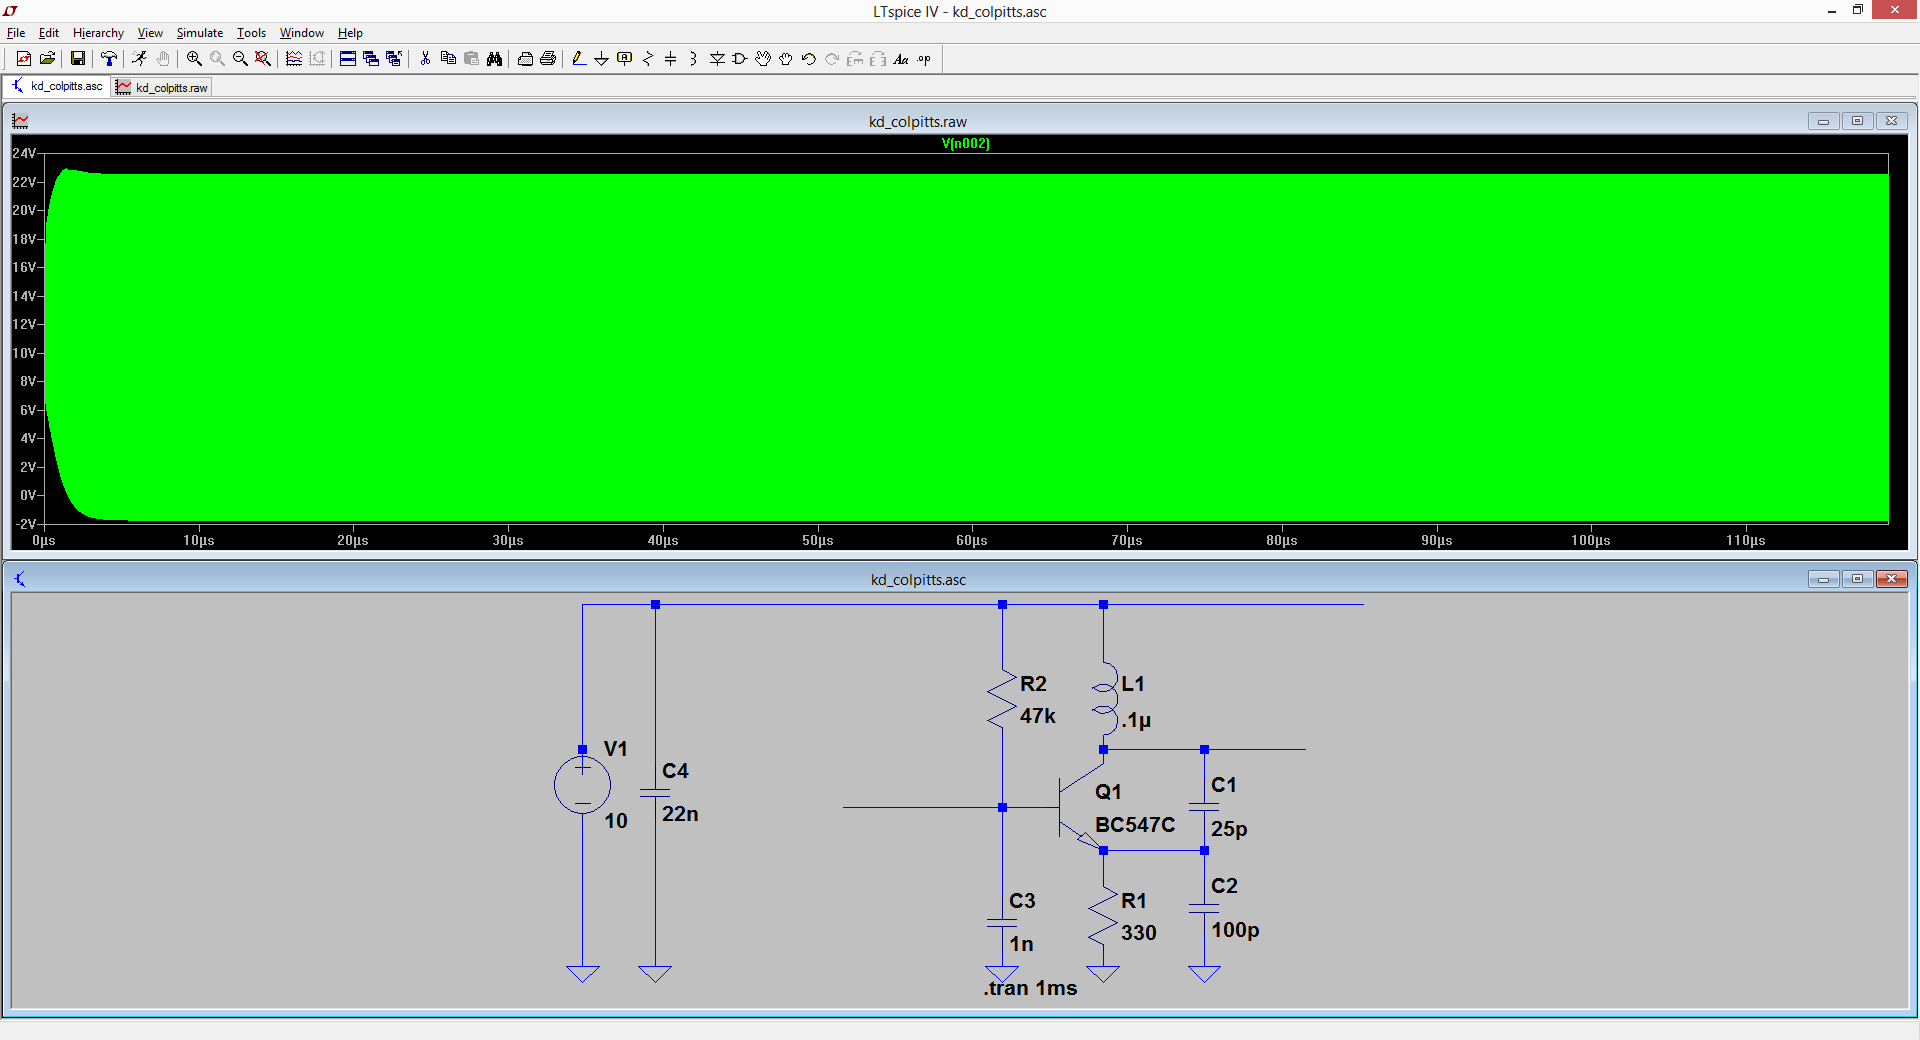1920x1040 pixels.
Task: Tile windows horizontally using toolbar icon
Action: [348, 59]
